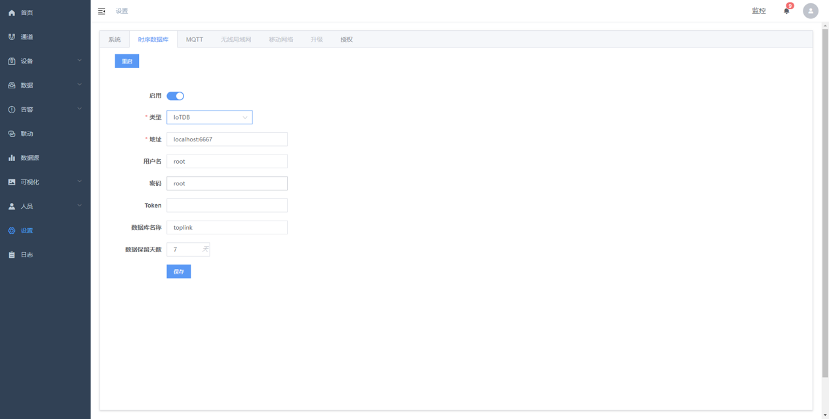The width and height of the screenshot is (830, 420).
Task: Click the blue 保存 save button
Action: pos(178,272)
